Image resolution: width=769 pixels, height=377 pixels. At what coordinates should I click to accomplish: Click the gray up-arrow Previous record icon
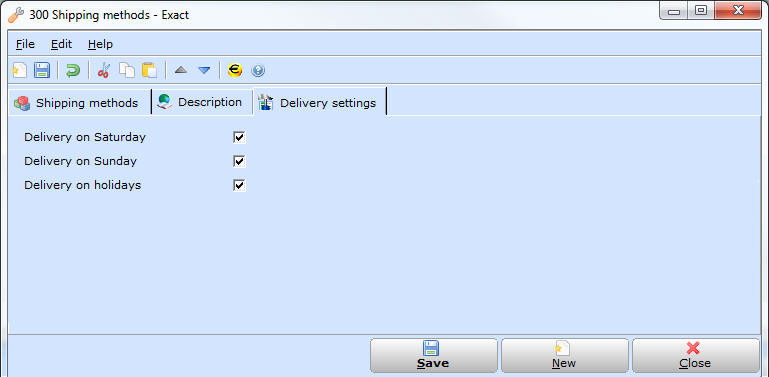pos(181,71)
